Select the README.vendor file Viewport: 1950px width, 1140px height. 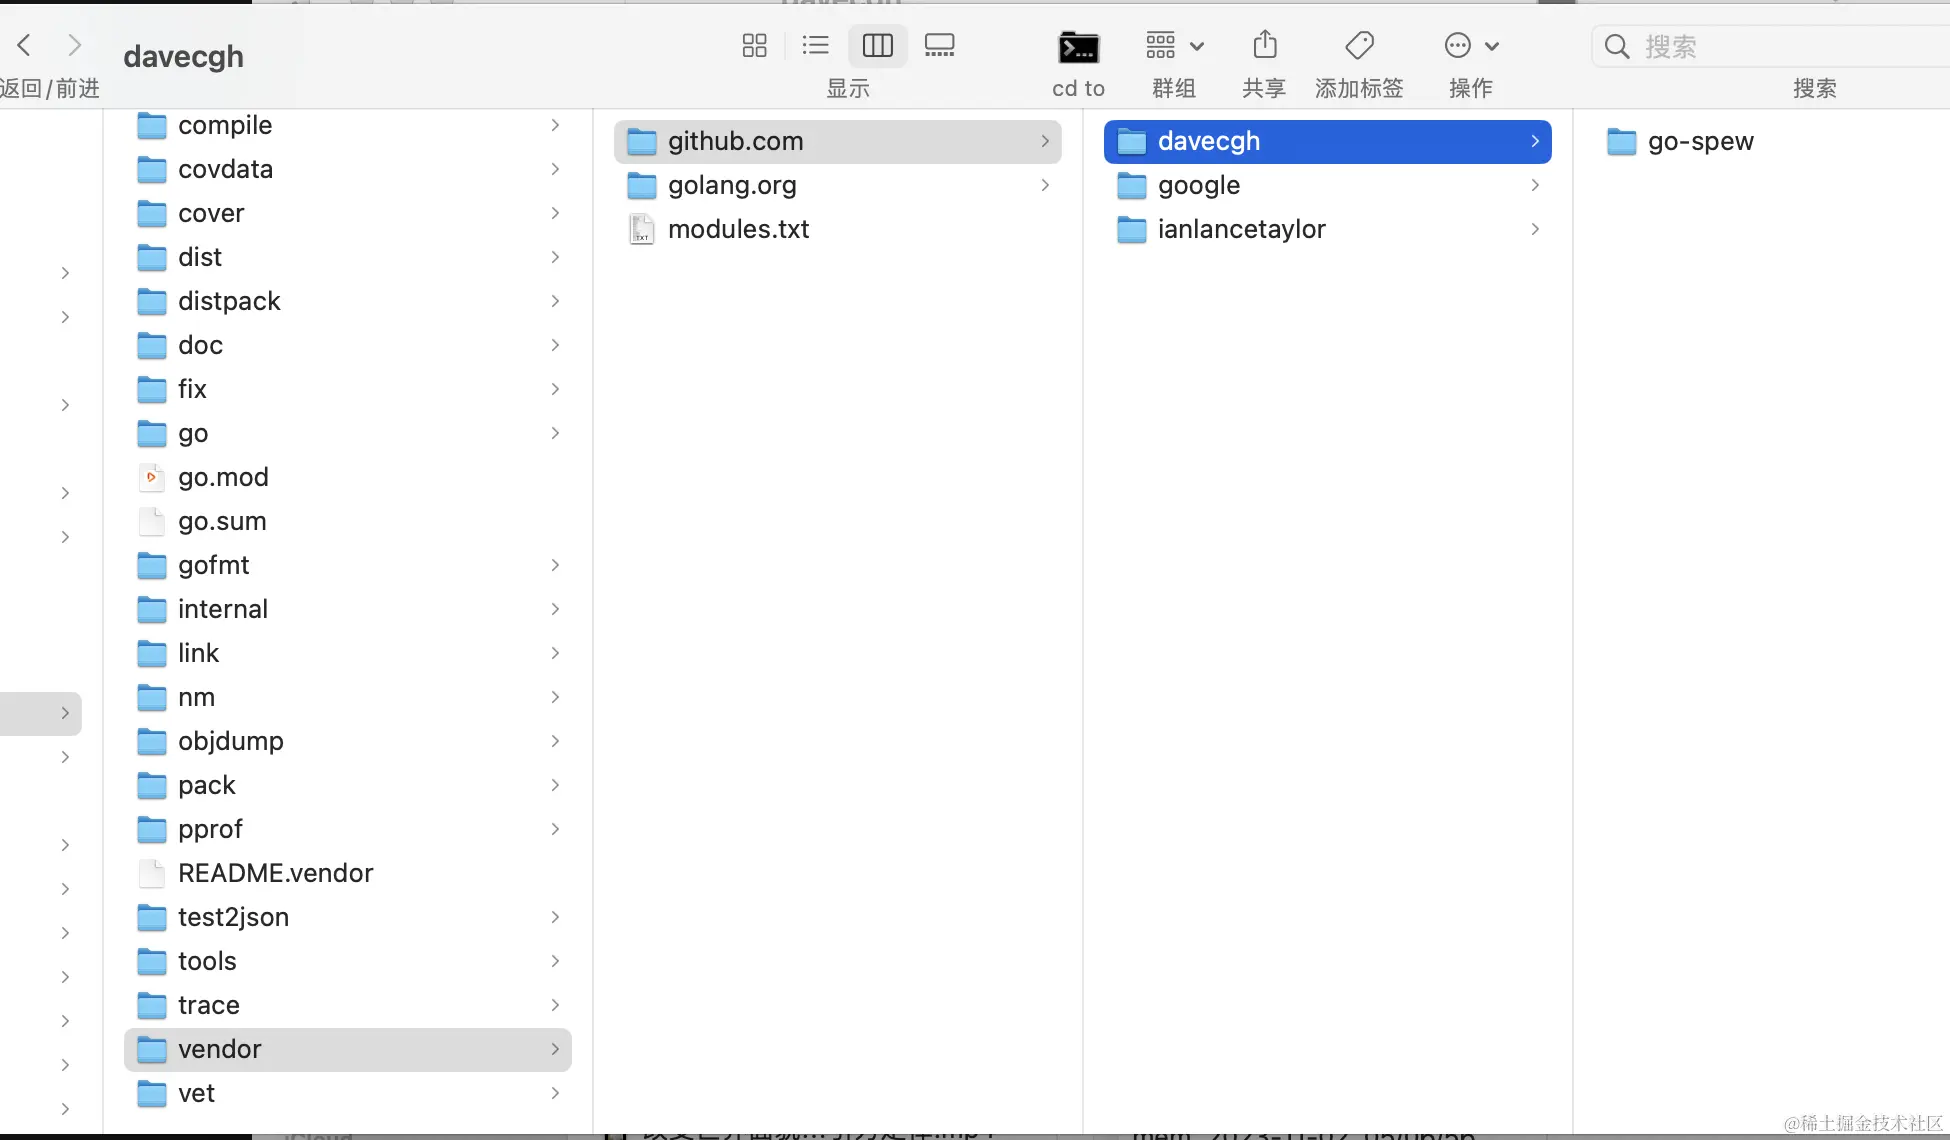pos(275,874)
